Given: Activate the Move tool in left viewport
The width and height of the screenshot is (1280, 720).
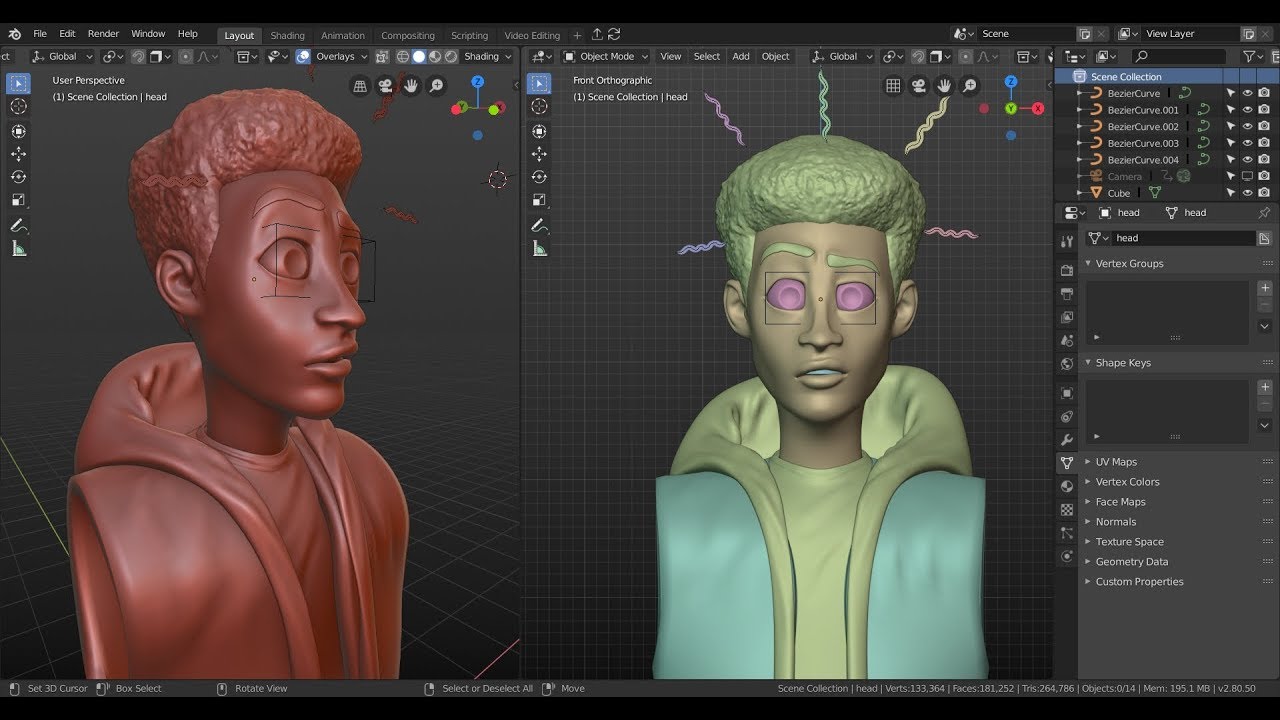Looking at the screenshot, I should click(x=18, y=154).
